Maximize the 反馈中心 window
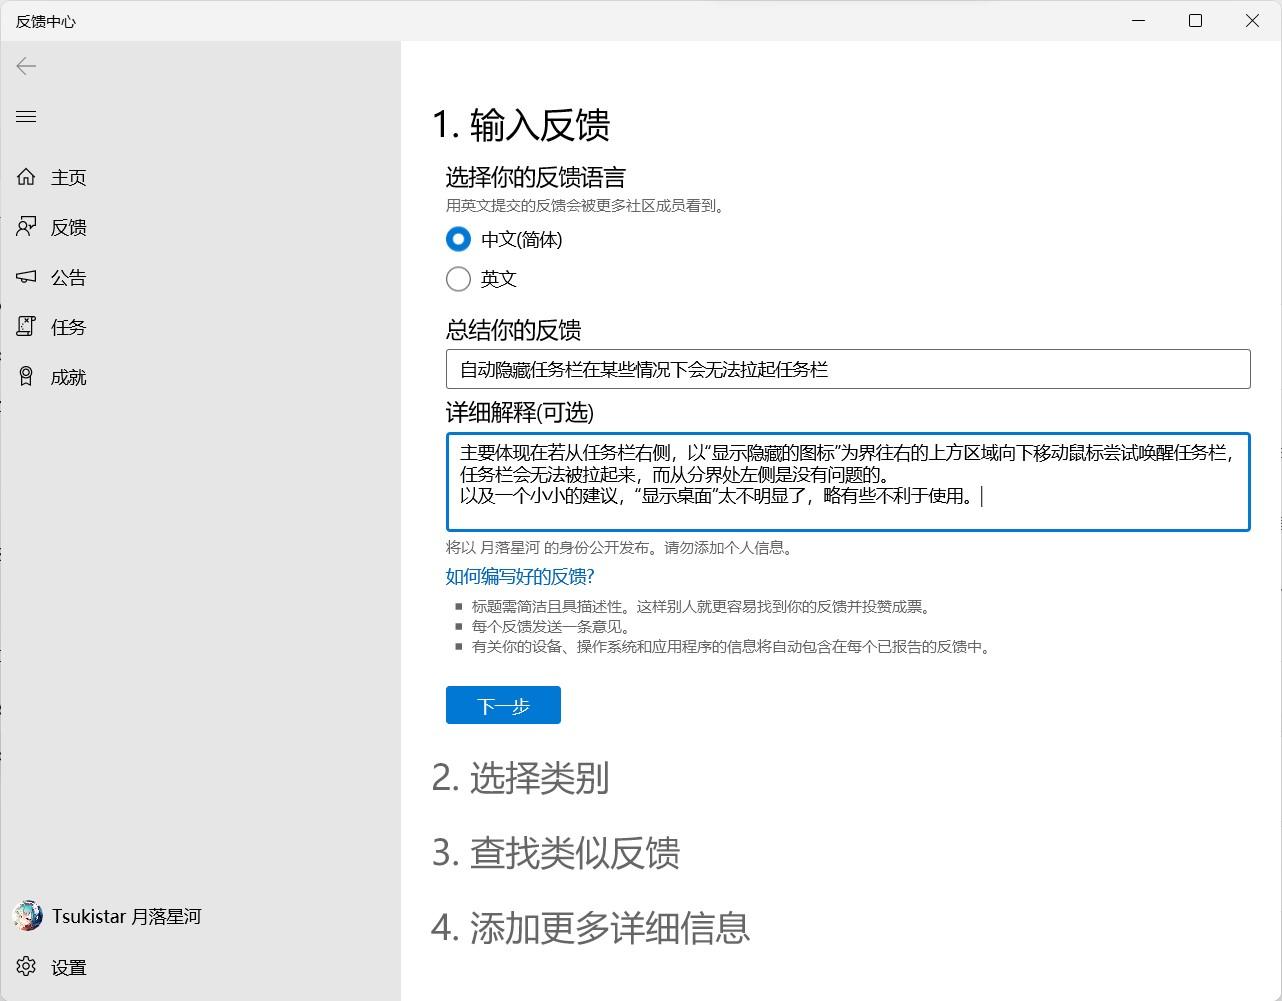 (x=1195, y=20)
